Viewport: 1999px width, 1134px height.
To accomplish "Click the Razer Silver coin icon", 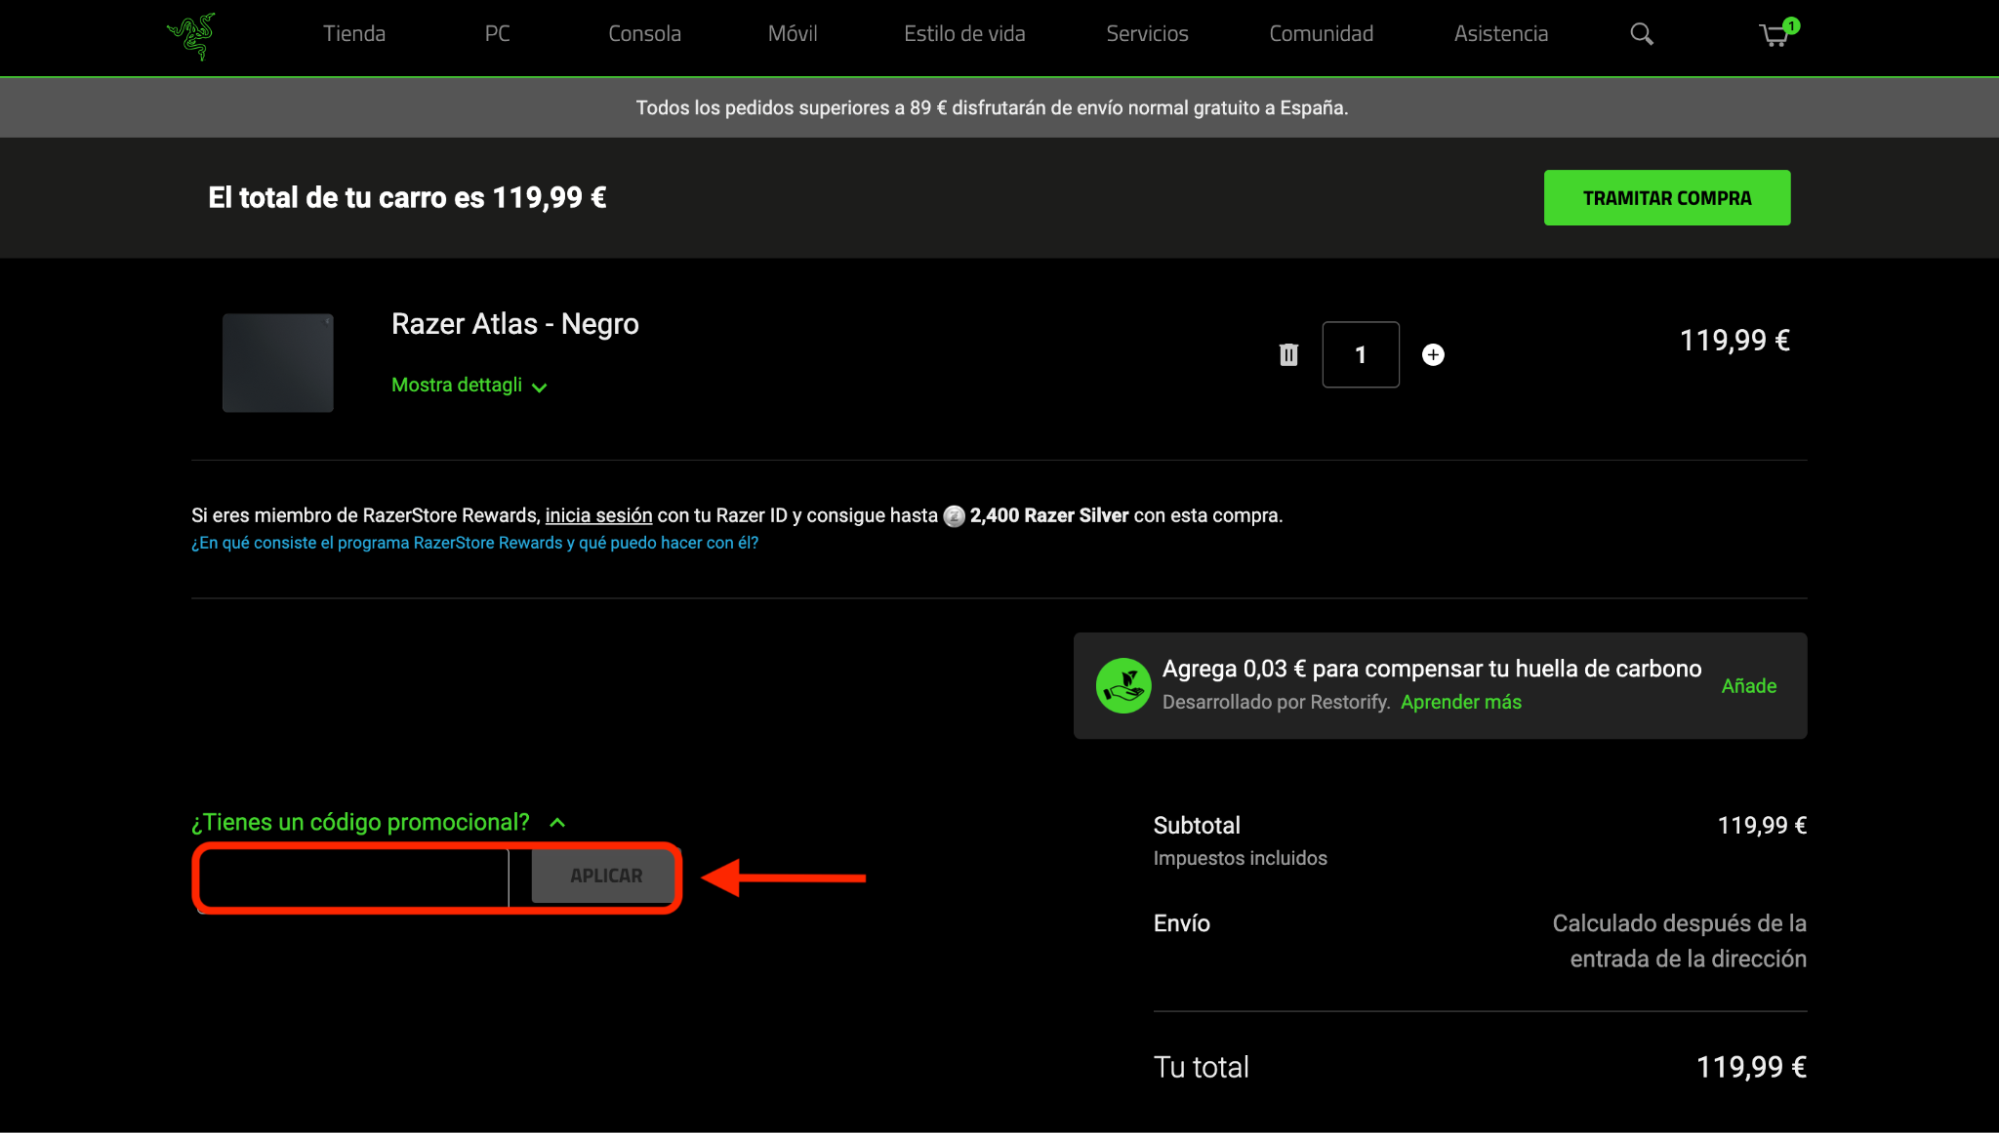I will pos(954,516).
